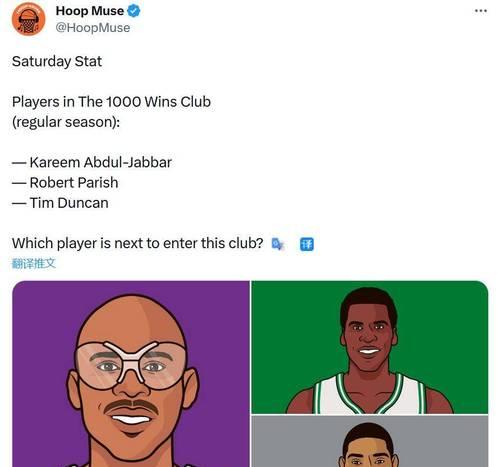
Task: Open the three-dot more options menu
Action: [481, 11]
